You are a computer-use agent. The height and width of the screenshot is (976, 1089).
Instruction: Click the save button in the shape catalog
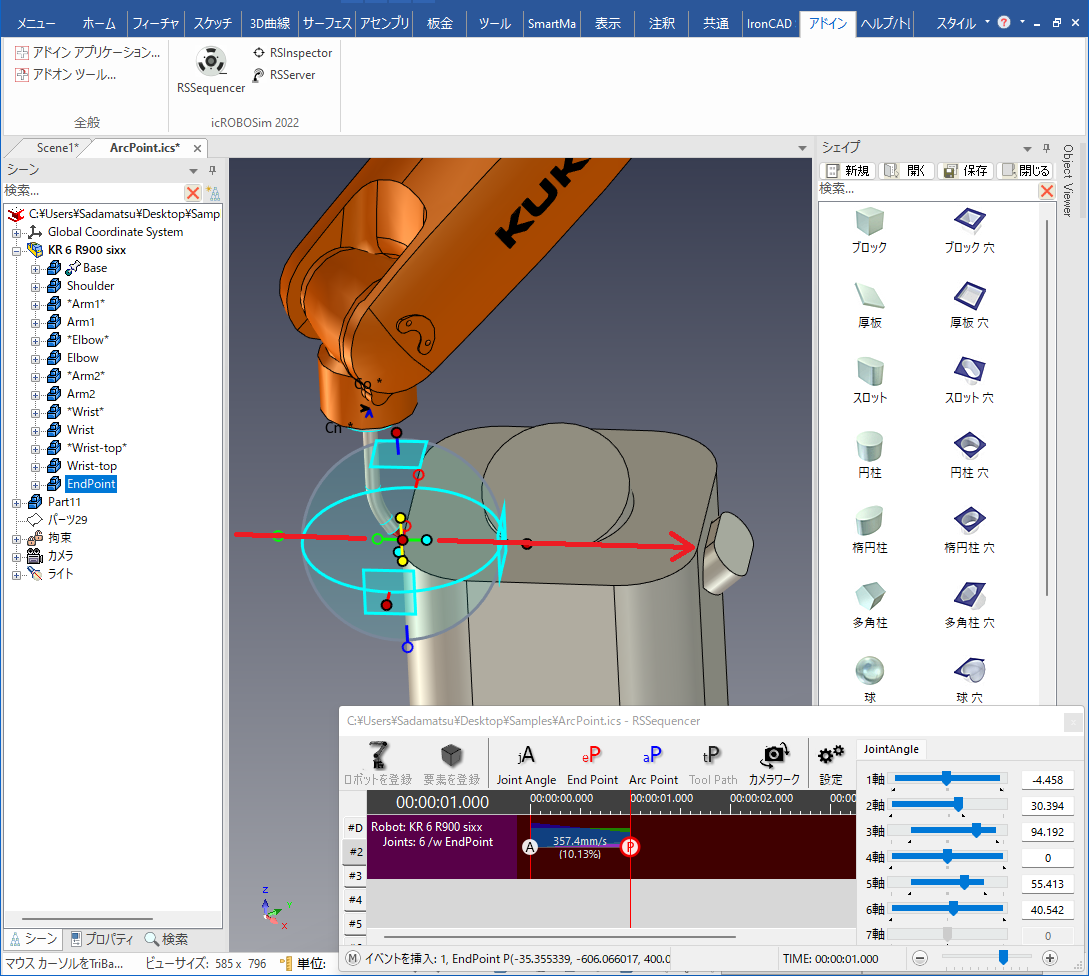coord(966,171)
